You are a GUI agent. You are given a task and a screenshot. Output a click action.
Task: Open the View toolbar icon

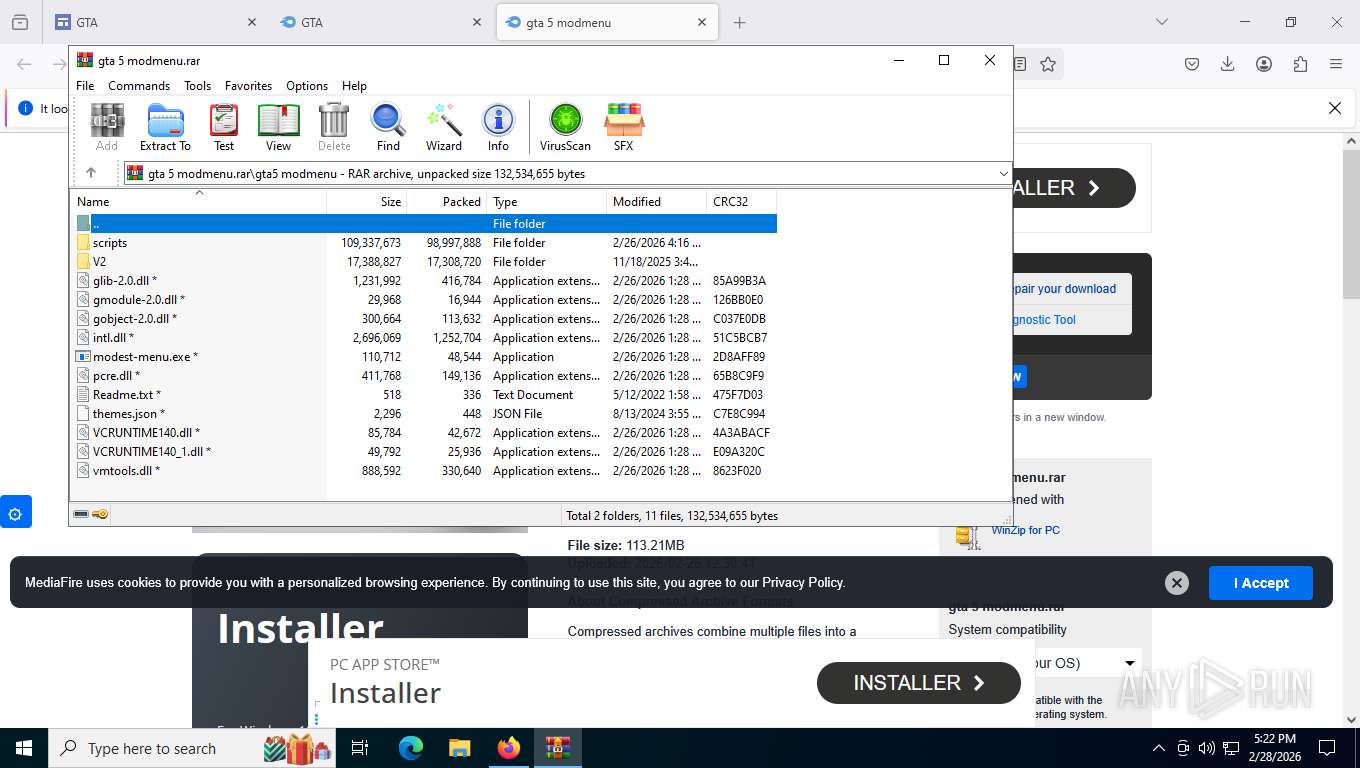[x=278, y=127]
